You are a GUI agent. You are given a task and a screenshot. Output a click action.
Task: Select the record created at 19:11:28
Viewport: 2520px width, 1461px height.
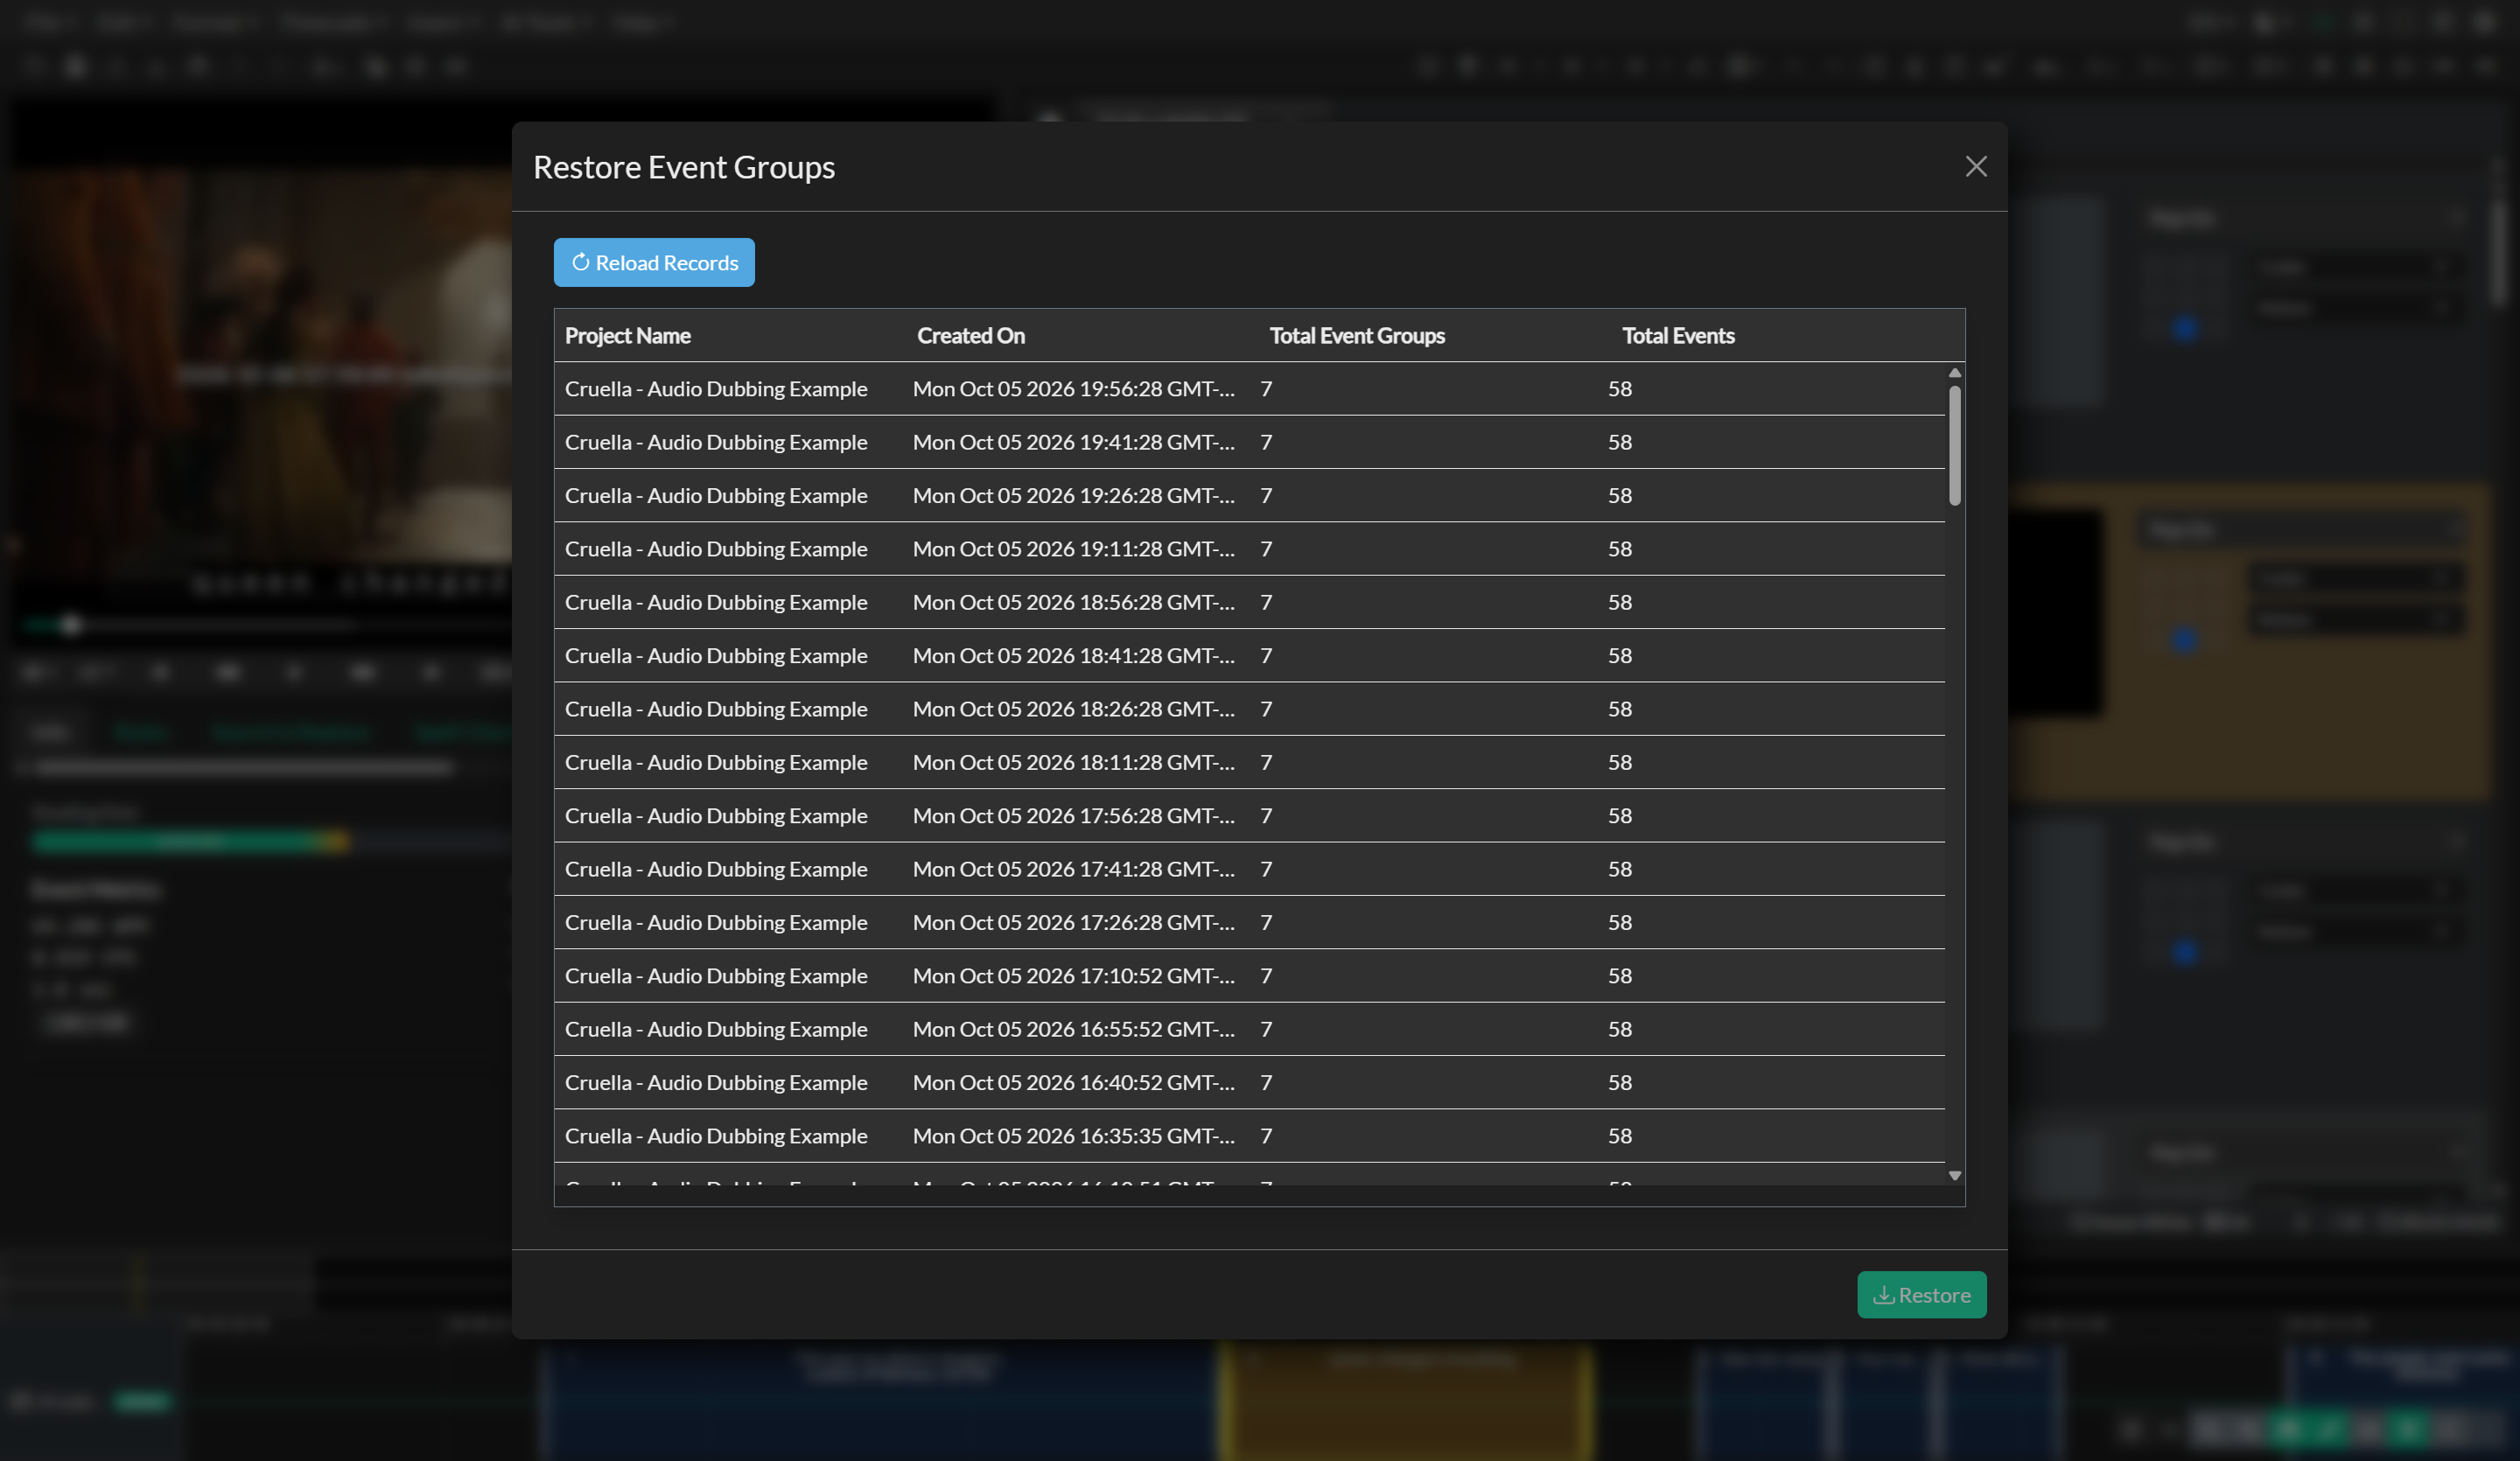point(1250,549)
